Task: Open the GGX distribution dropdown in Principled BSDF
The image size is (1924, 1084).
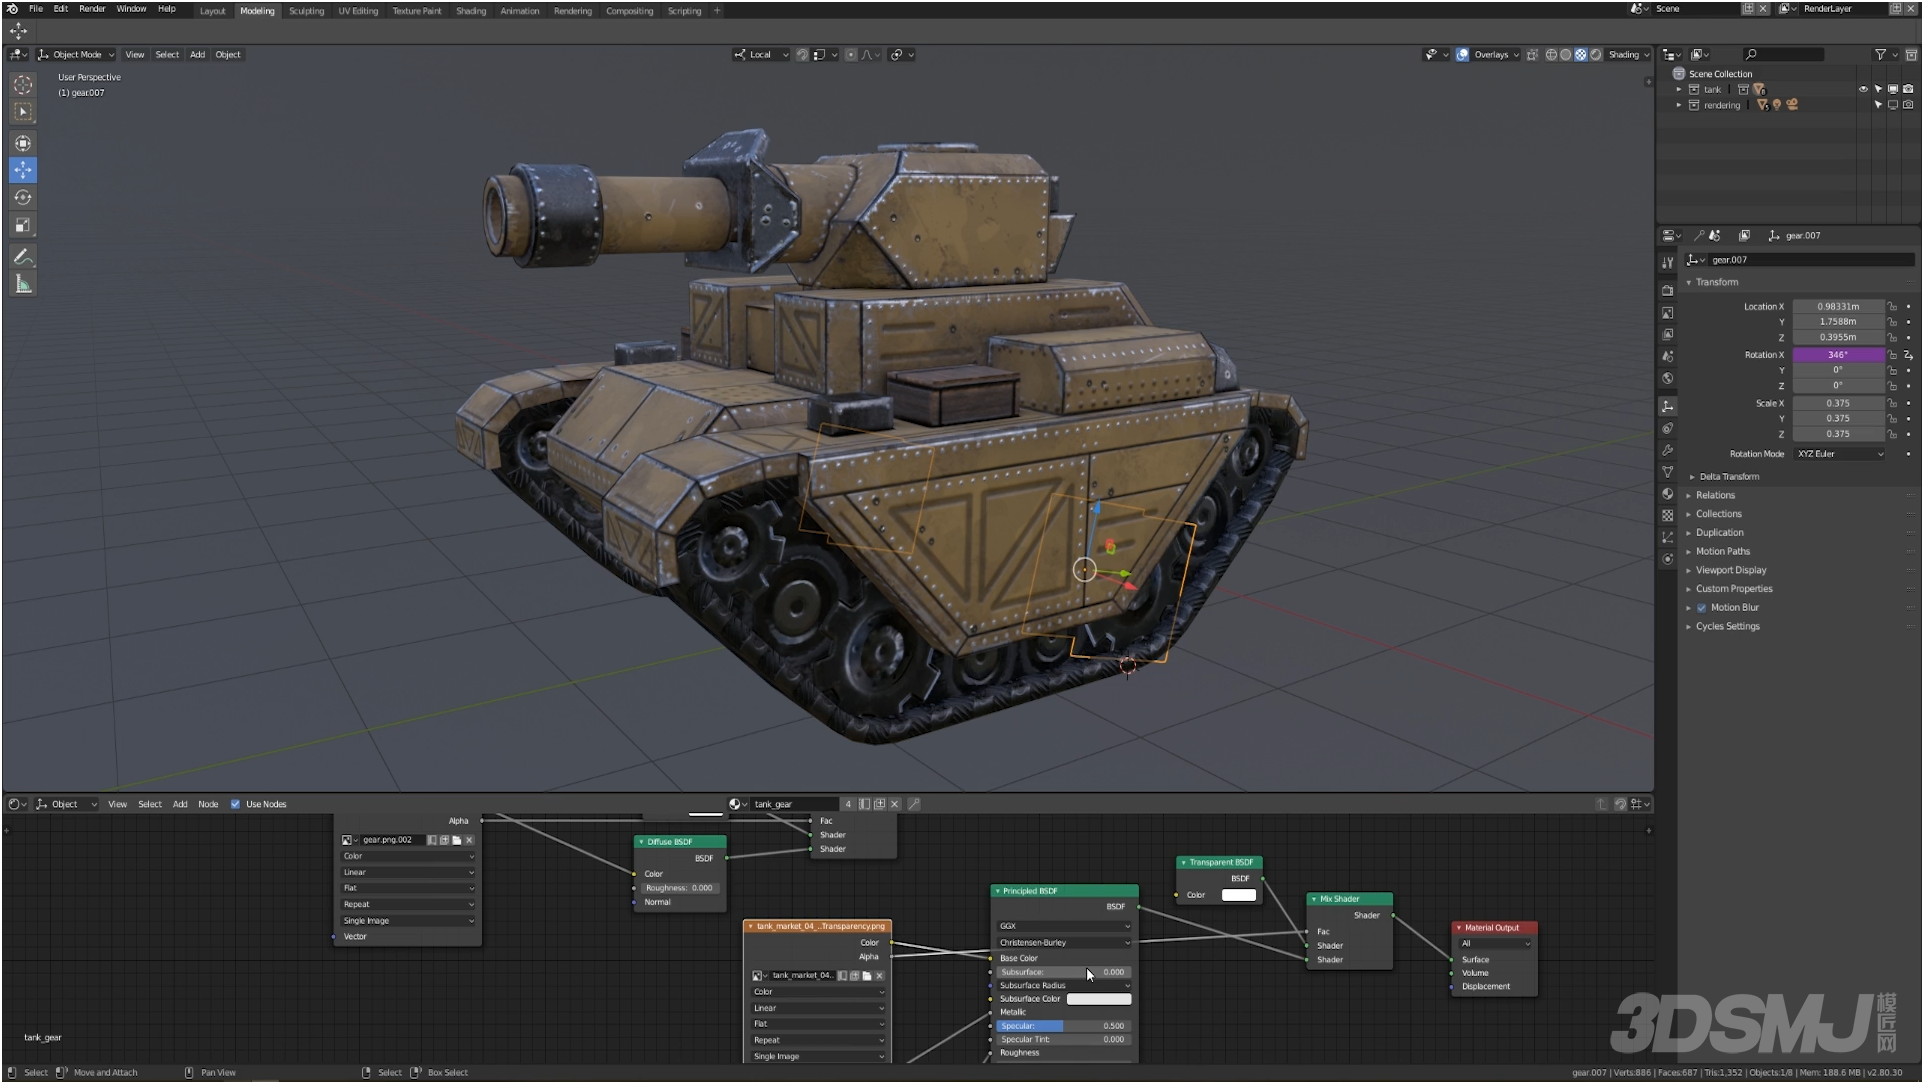Action: (1064, 927)
